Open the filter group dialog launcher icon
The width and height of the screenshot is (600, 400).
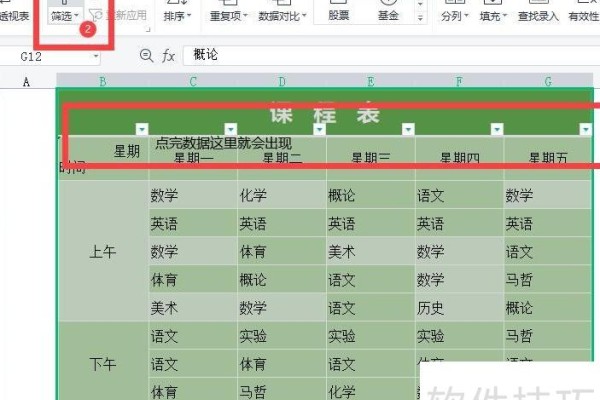(148, 29)
